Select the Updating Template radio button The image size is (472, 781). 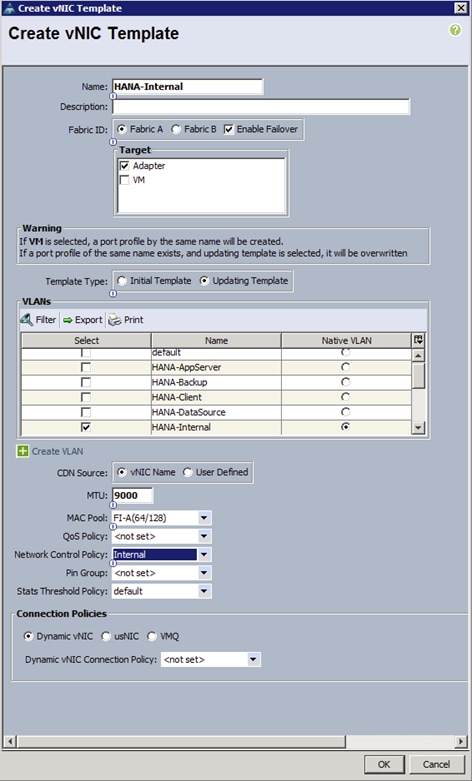click(x=204, y=281)
